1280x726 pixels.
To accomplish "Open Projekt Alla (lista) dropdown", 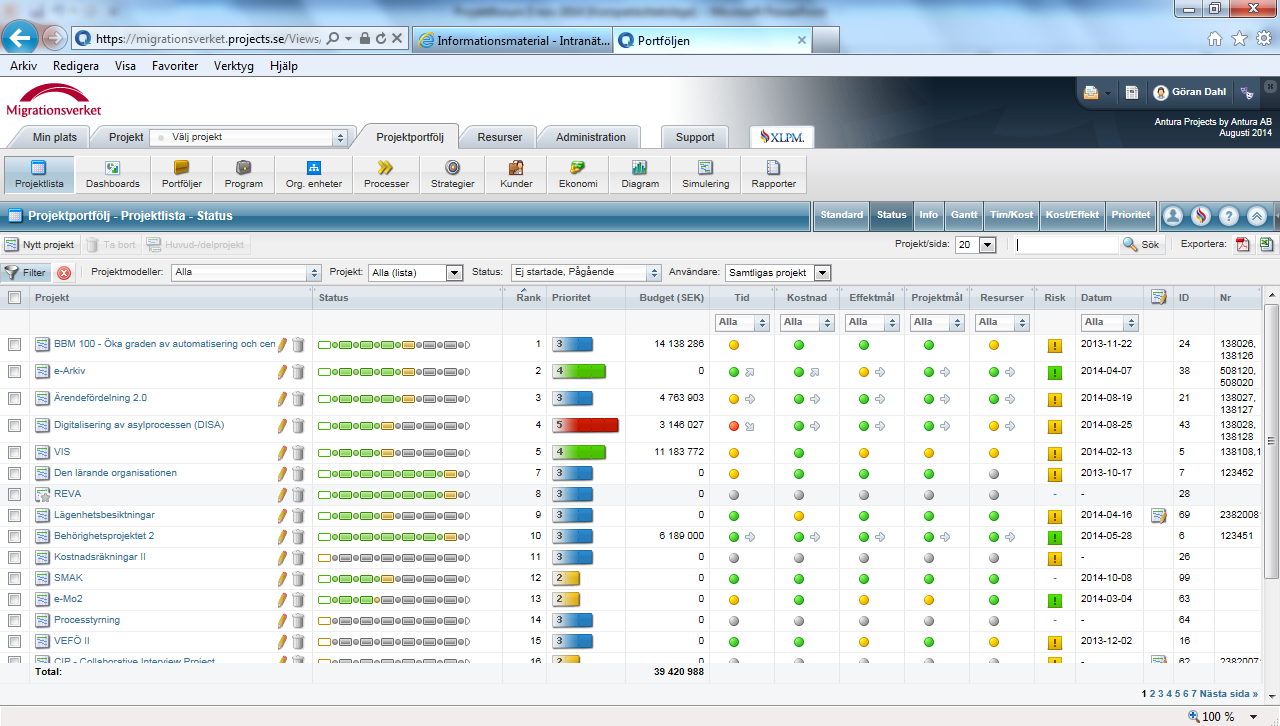I will coord(415,272).
